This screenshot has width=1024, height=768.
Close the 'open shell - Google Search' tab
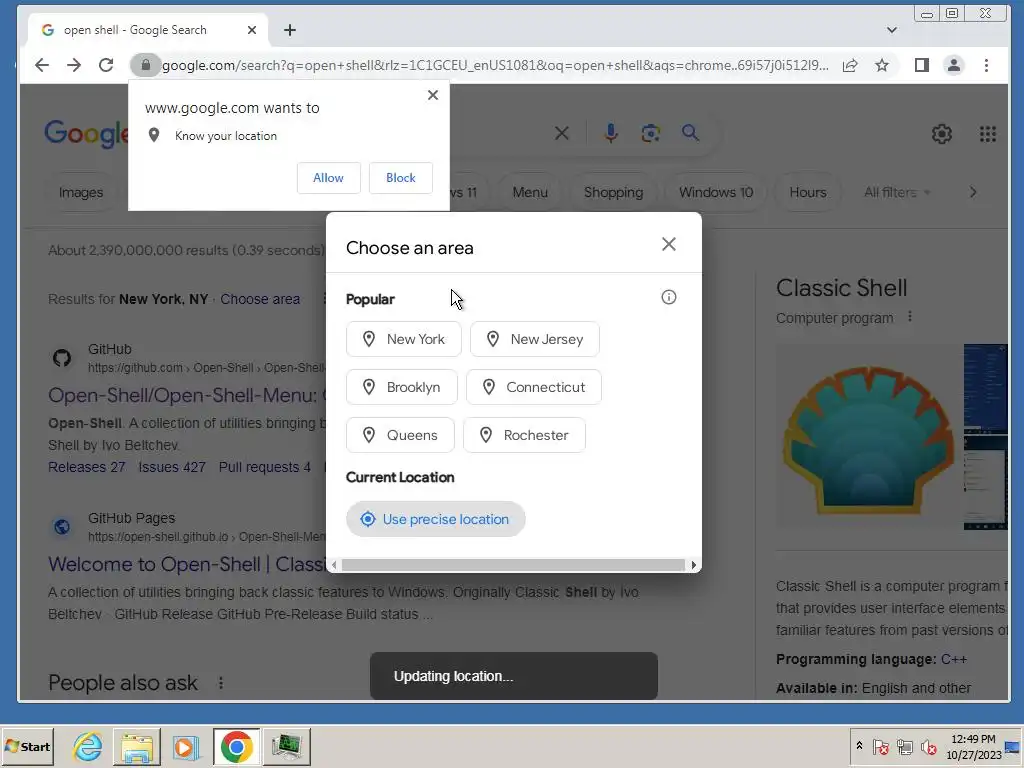251,30
